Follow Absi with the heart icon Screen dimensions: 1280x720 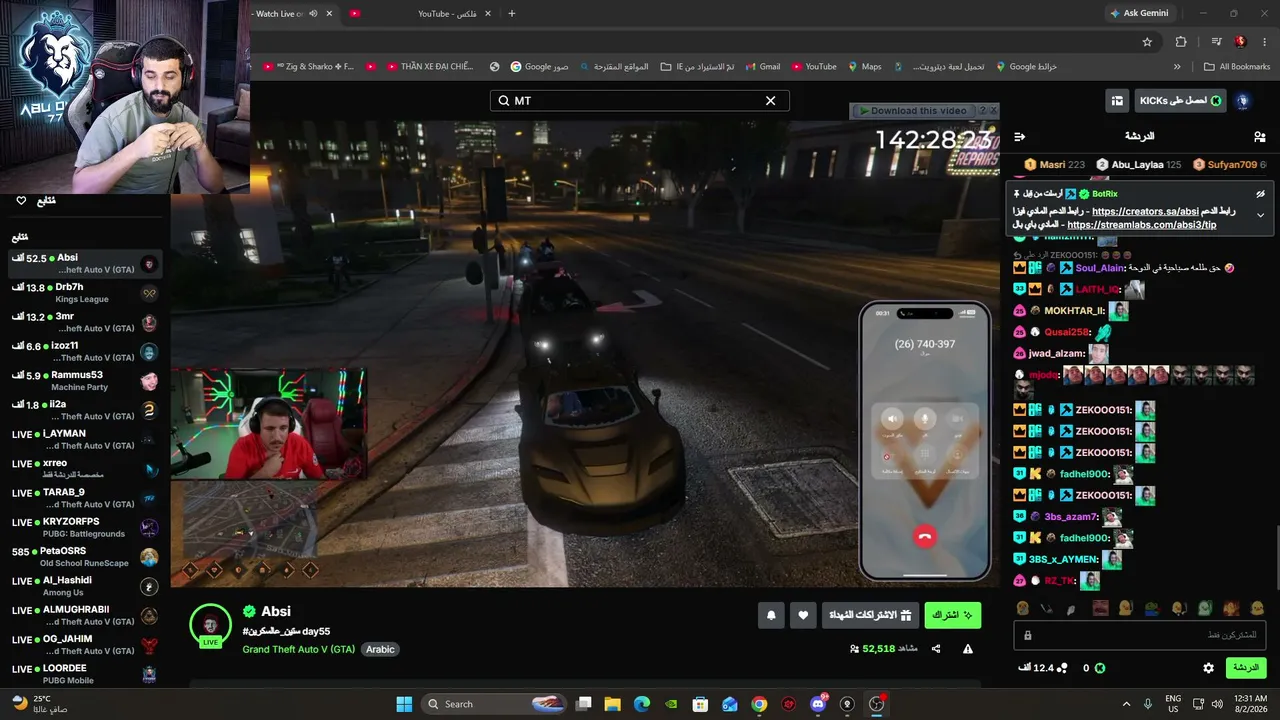tap(803, 616)
